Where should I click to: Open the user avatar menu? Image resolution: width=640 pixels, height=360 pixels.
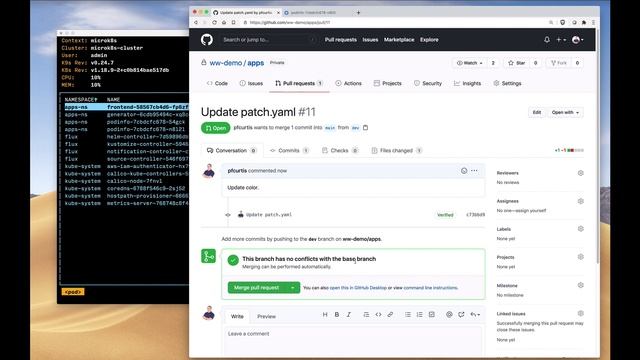tap(578, 40)
